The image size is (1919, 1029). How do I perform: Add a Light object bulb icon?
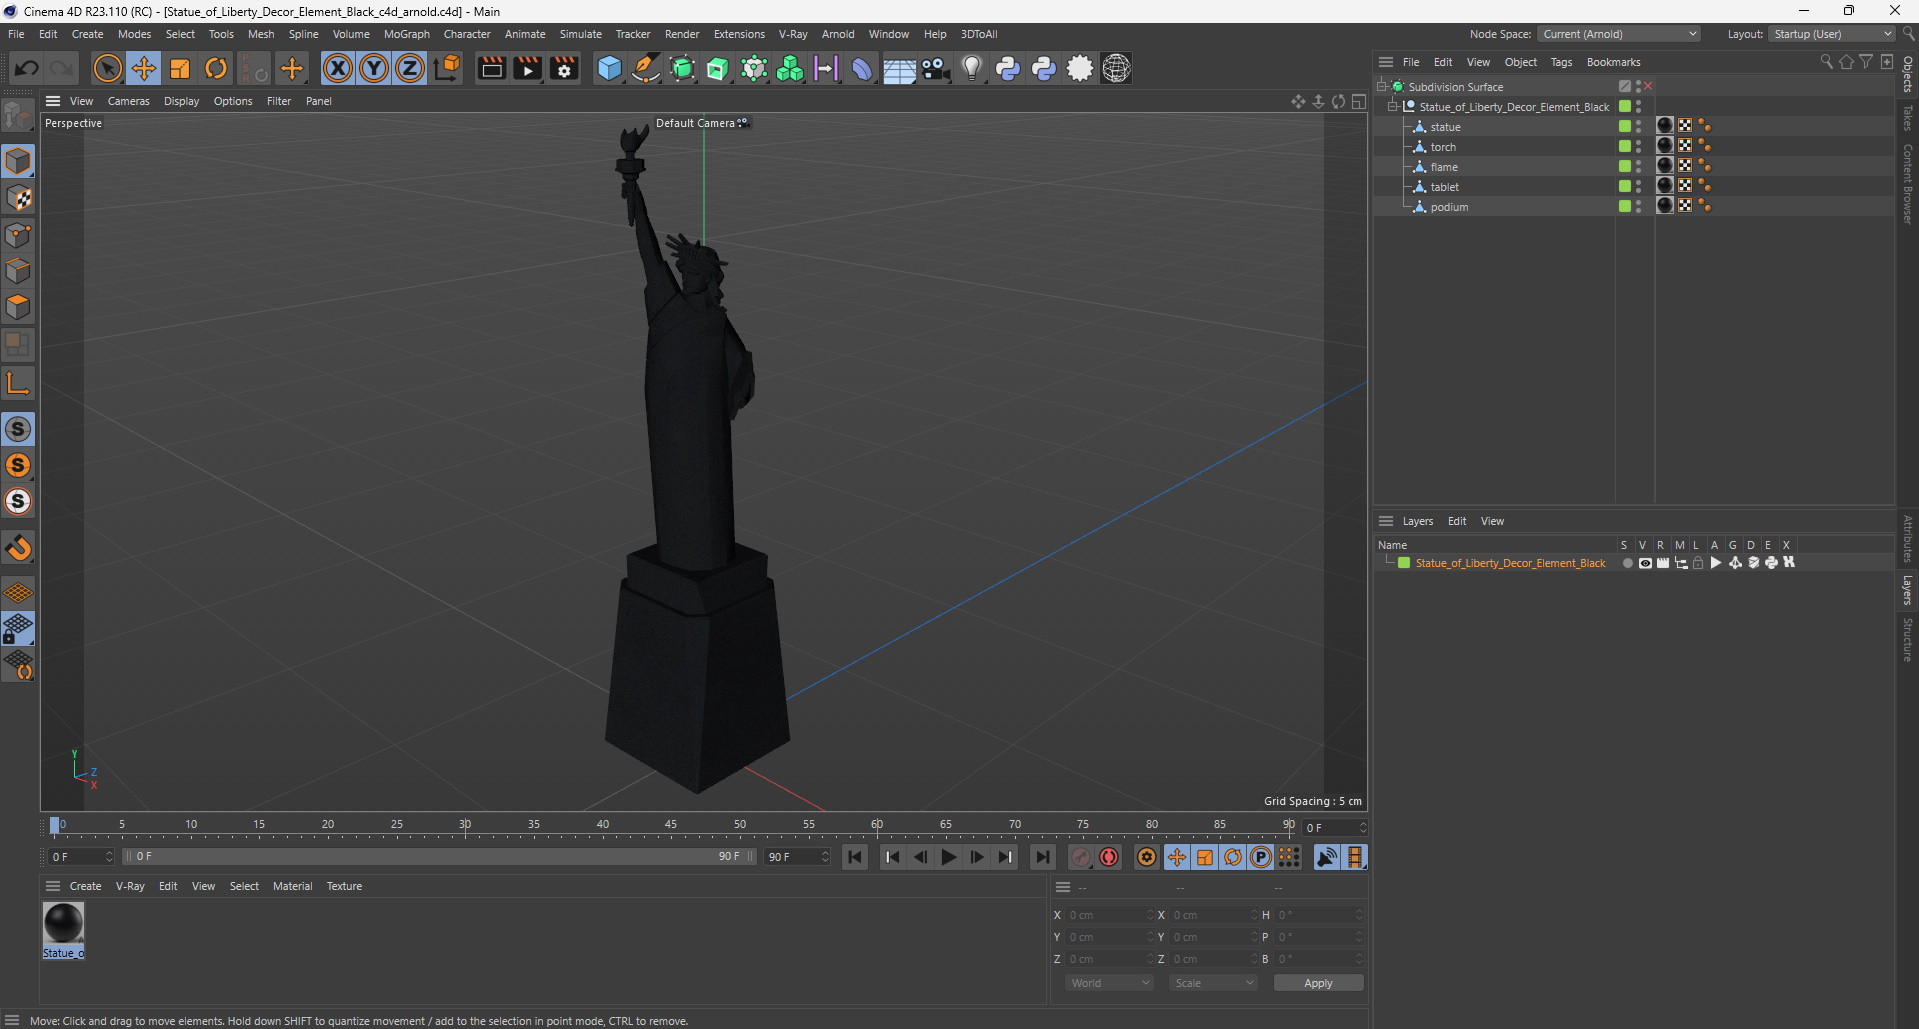point(971,68)
